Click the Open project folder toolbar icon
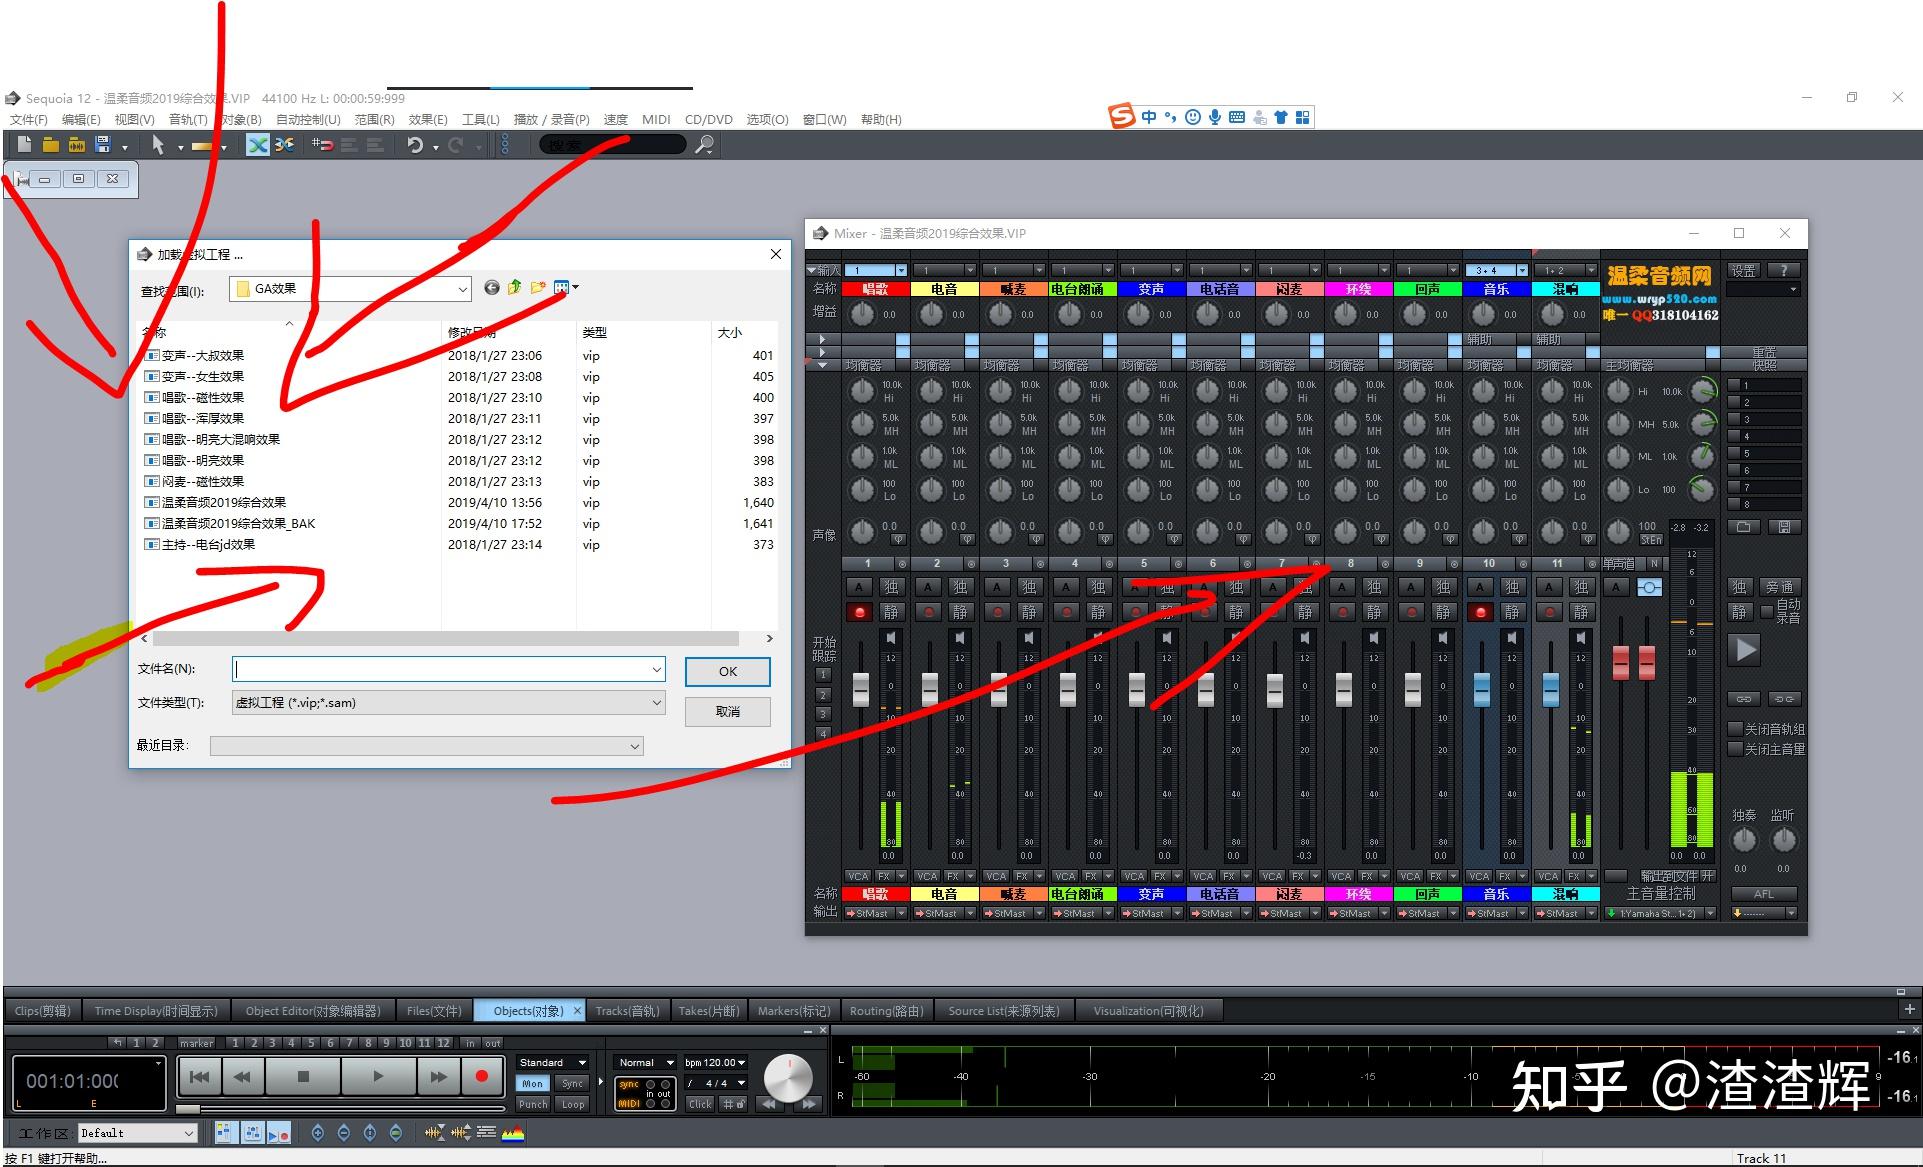The image size is (1923, 1167). [x=50, y=145]
